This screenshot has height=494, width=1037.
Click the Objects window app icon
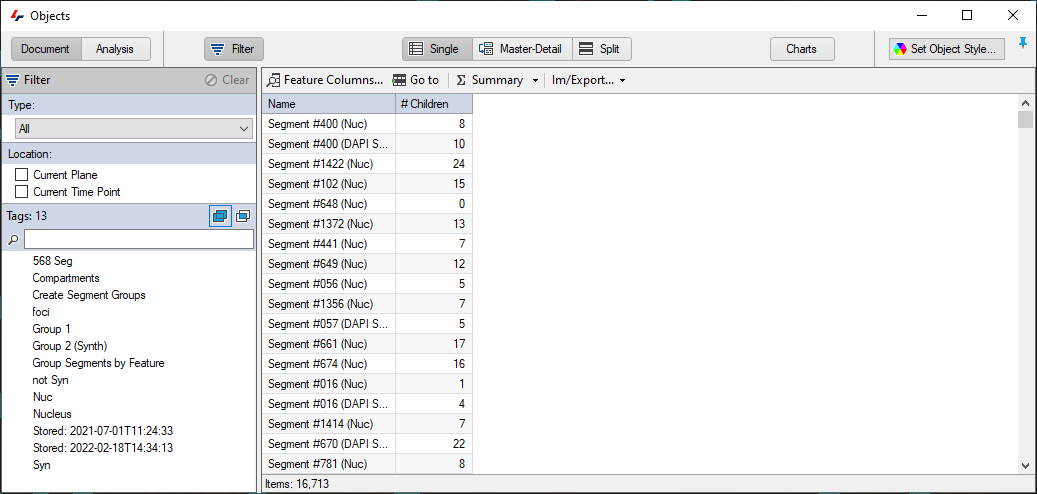[18, 15]
